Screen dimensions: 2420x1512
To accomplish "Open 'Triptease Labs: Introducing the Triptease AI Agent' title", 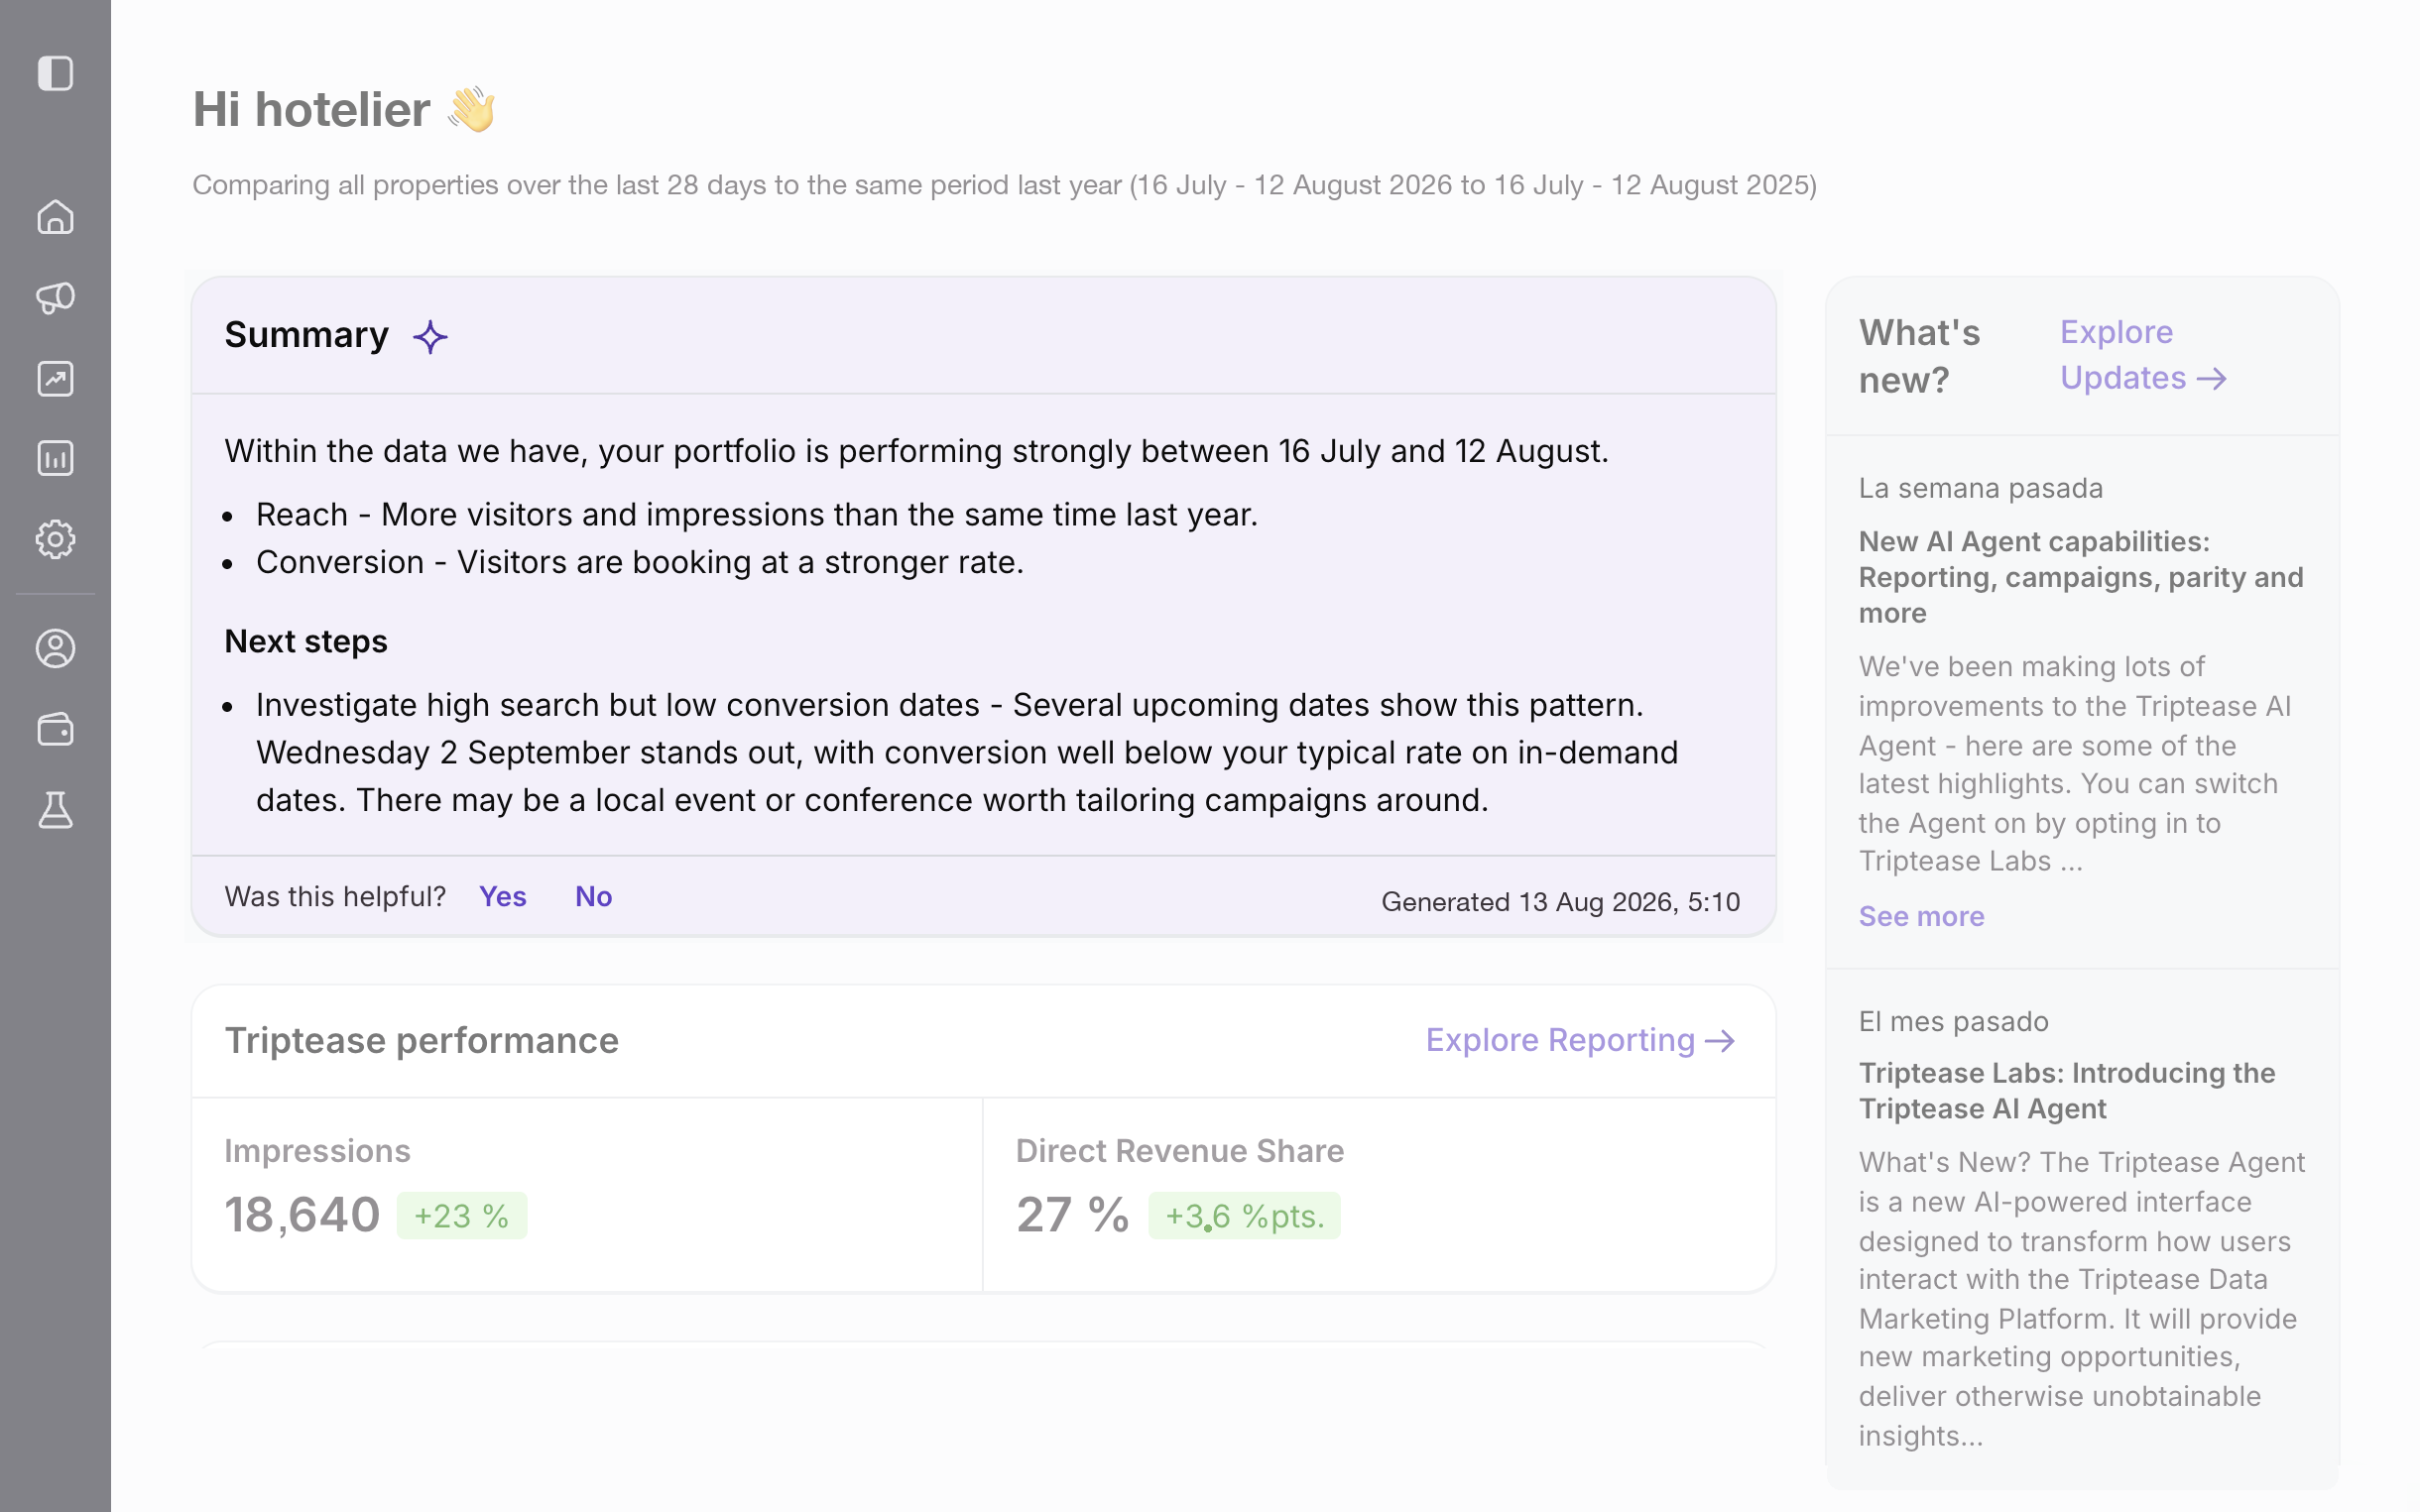I will tap(2067, 1091).
